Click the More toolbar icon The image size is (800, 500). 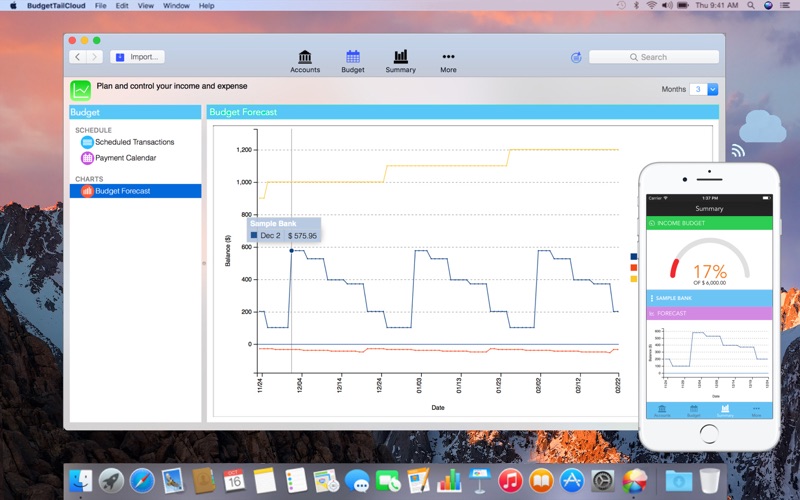[x=448, y=61]
